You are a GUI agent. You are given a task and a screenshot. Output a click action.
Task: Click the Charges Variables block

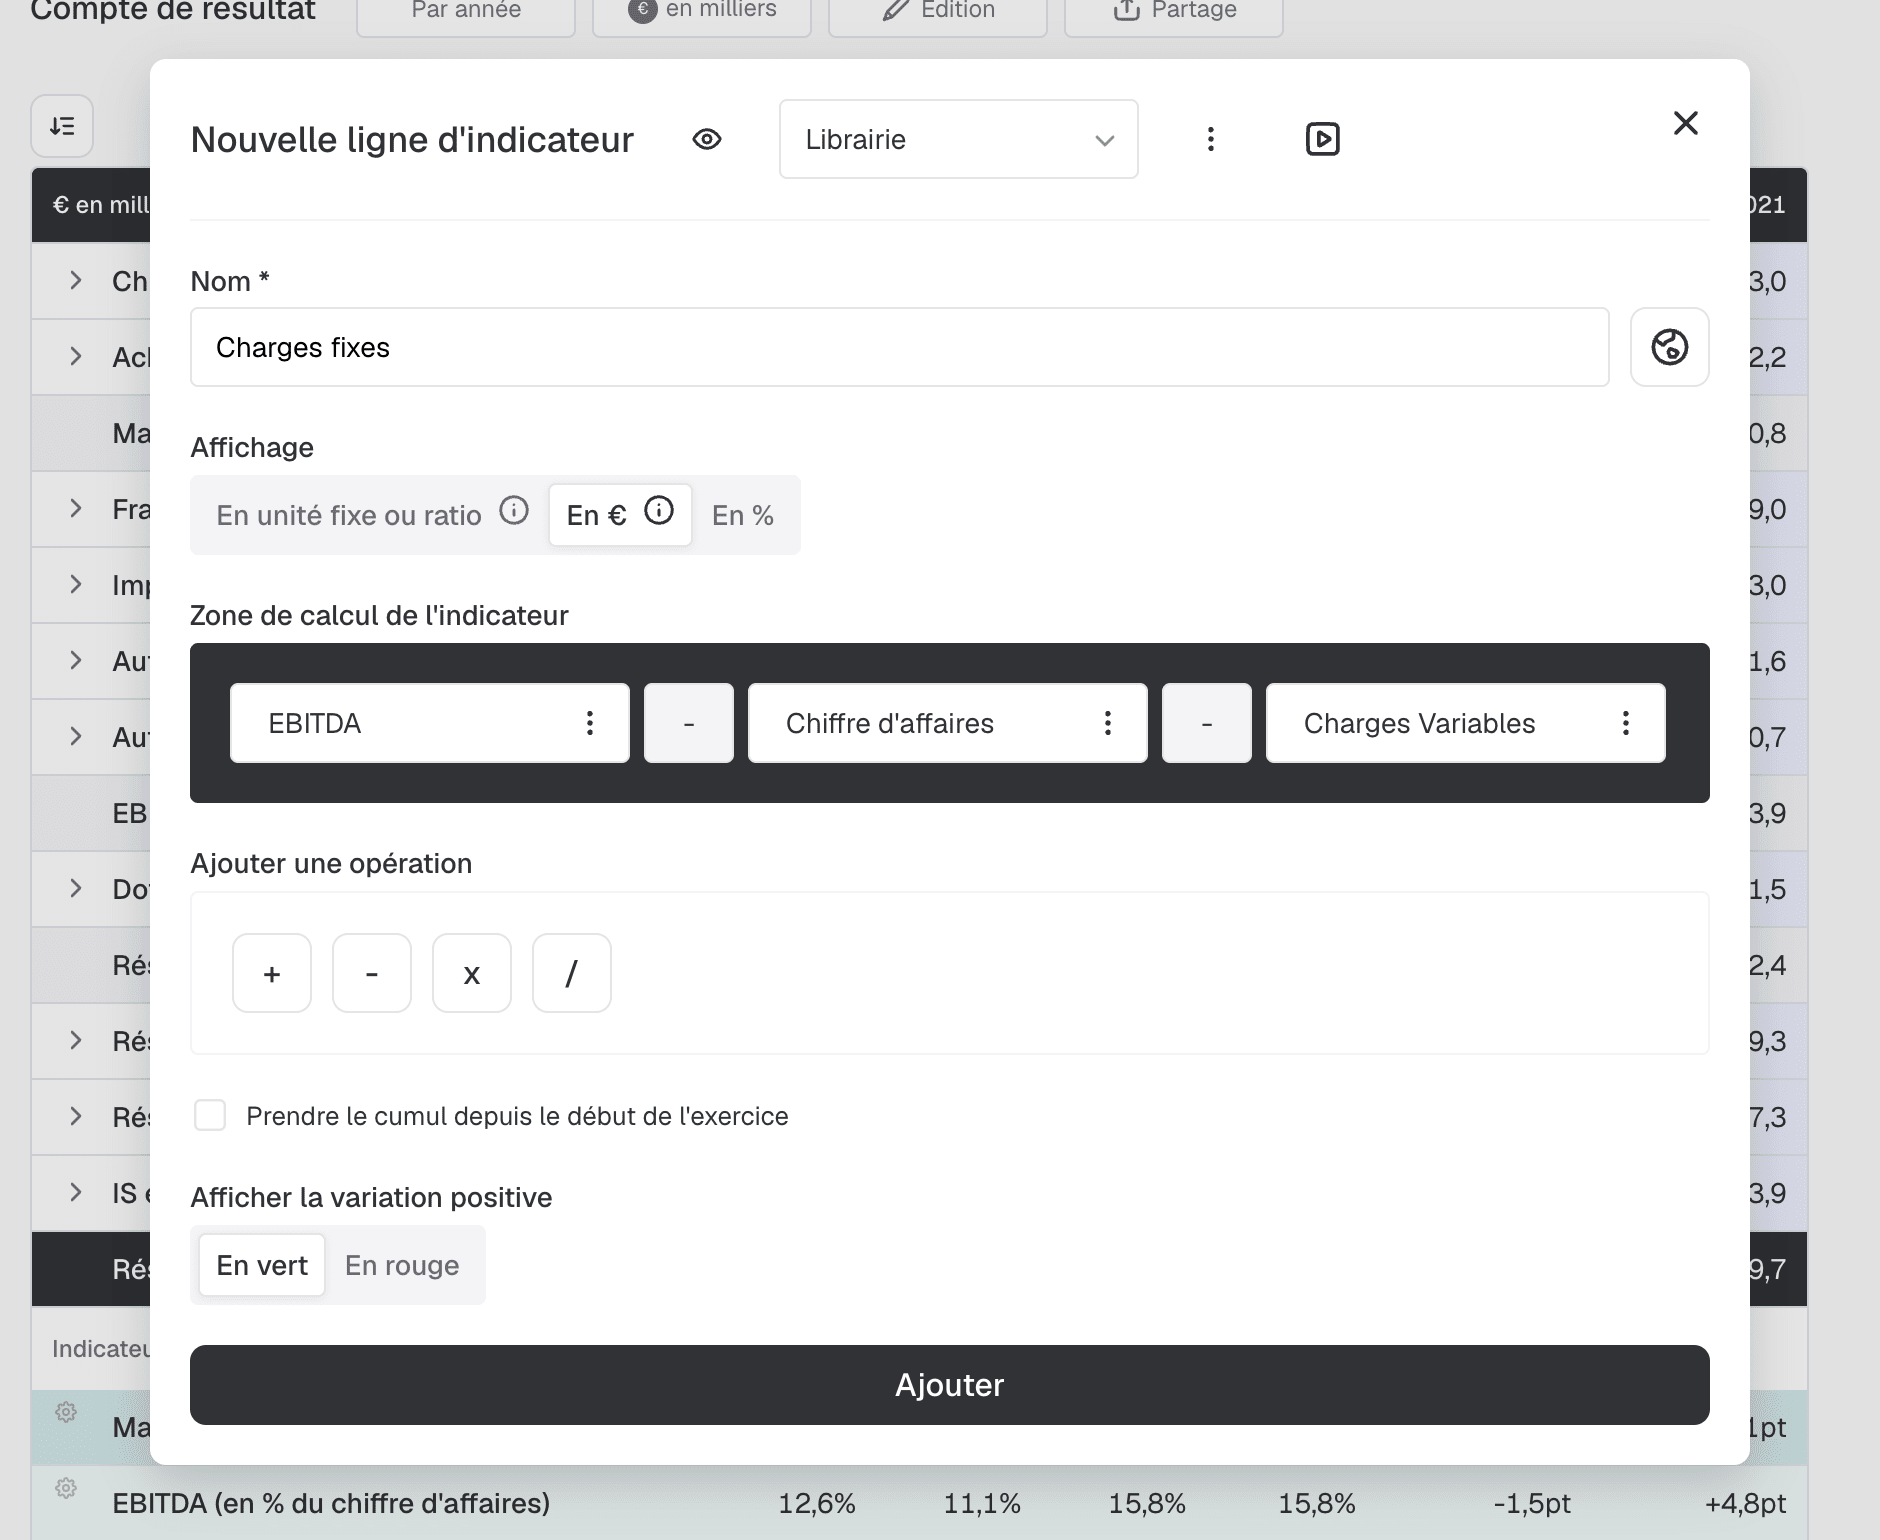[x=1466, y=723]
